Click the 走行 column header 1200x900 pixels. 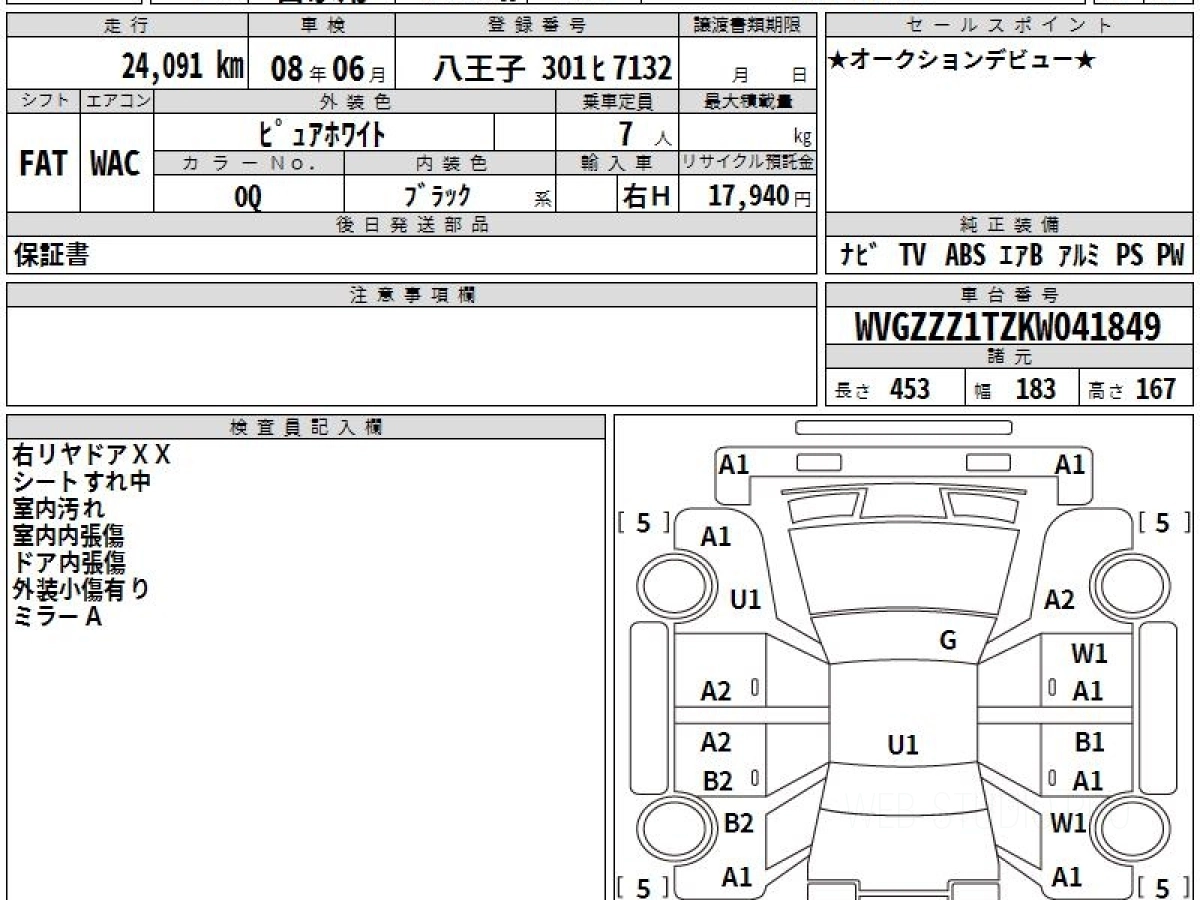click(126, 26)
